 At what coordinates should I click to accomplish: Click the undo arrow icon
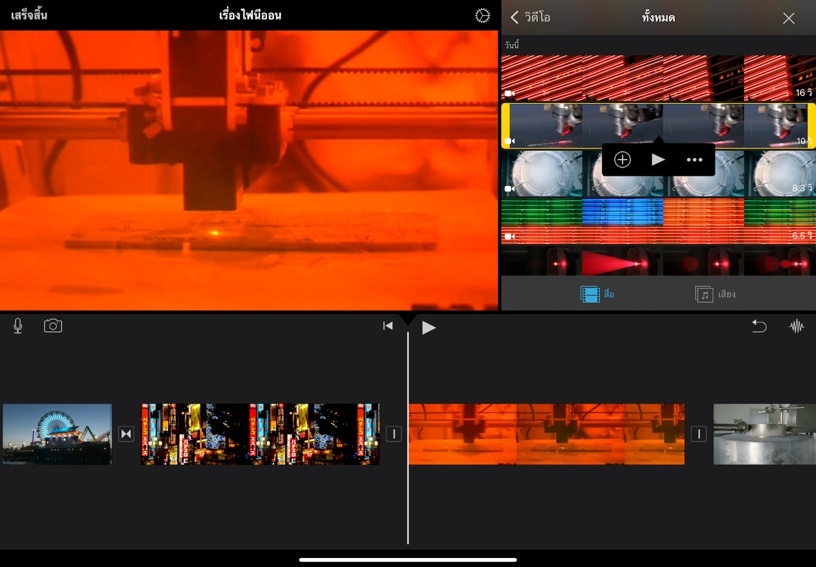[759, 326]
